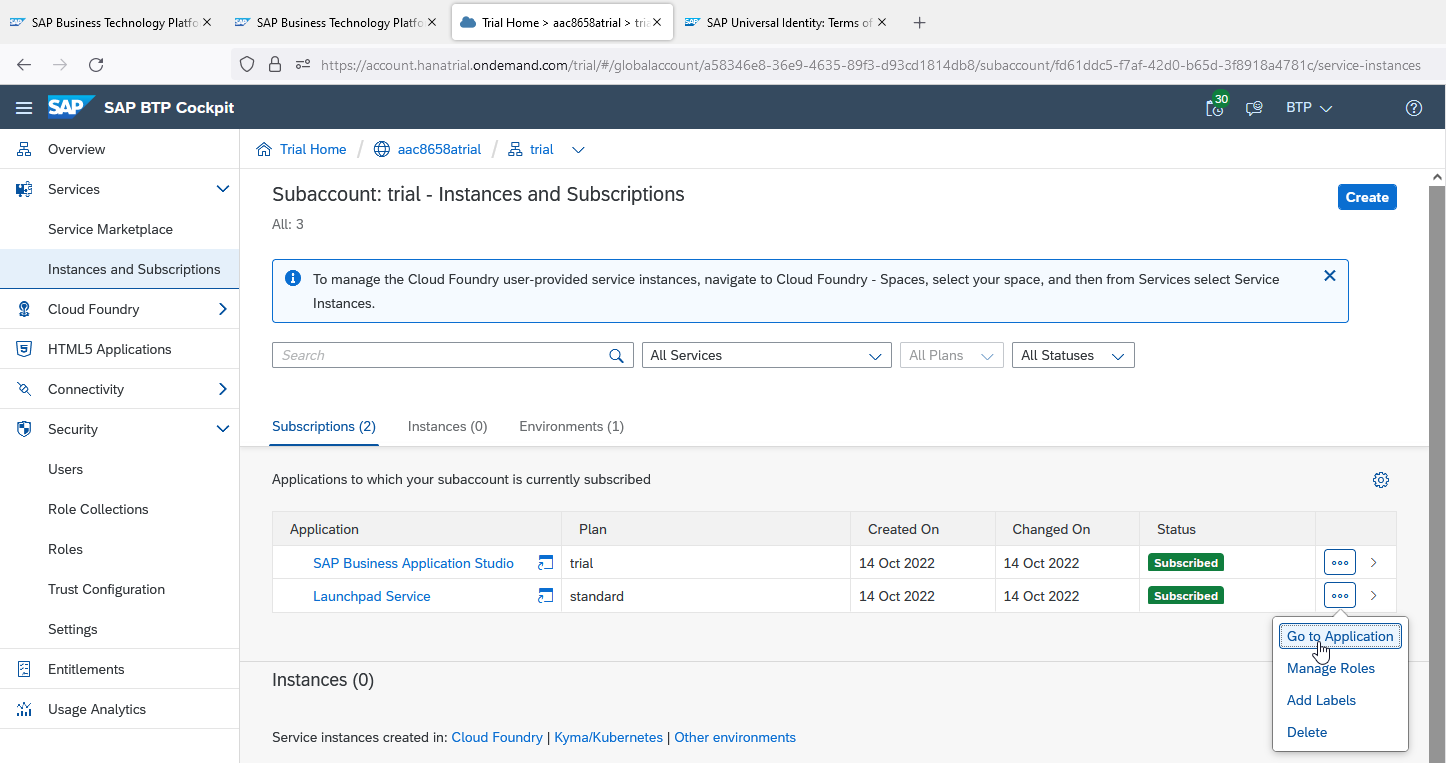Open the All Services dropdown
Image resolution: width=1446 pixels, height=763 pixels.
point(766,354)
